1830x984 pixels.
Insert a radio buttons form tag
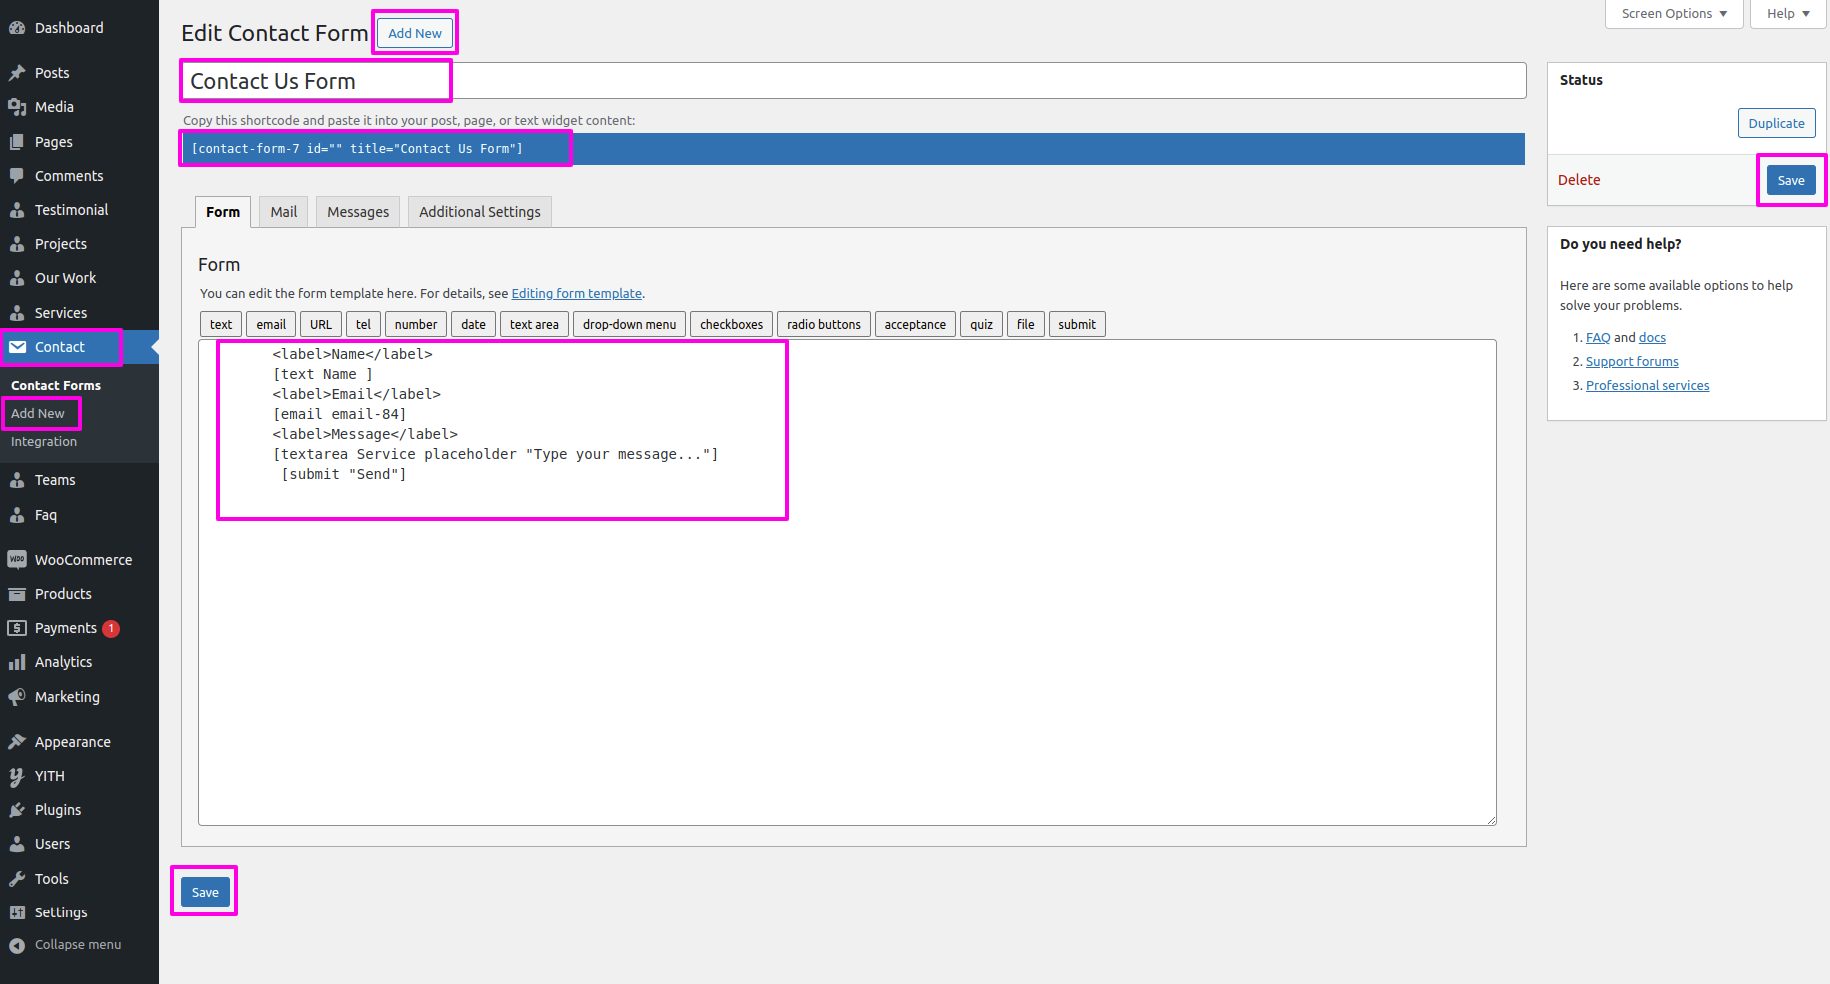tap(823, 325)
